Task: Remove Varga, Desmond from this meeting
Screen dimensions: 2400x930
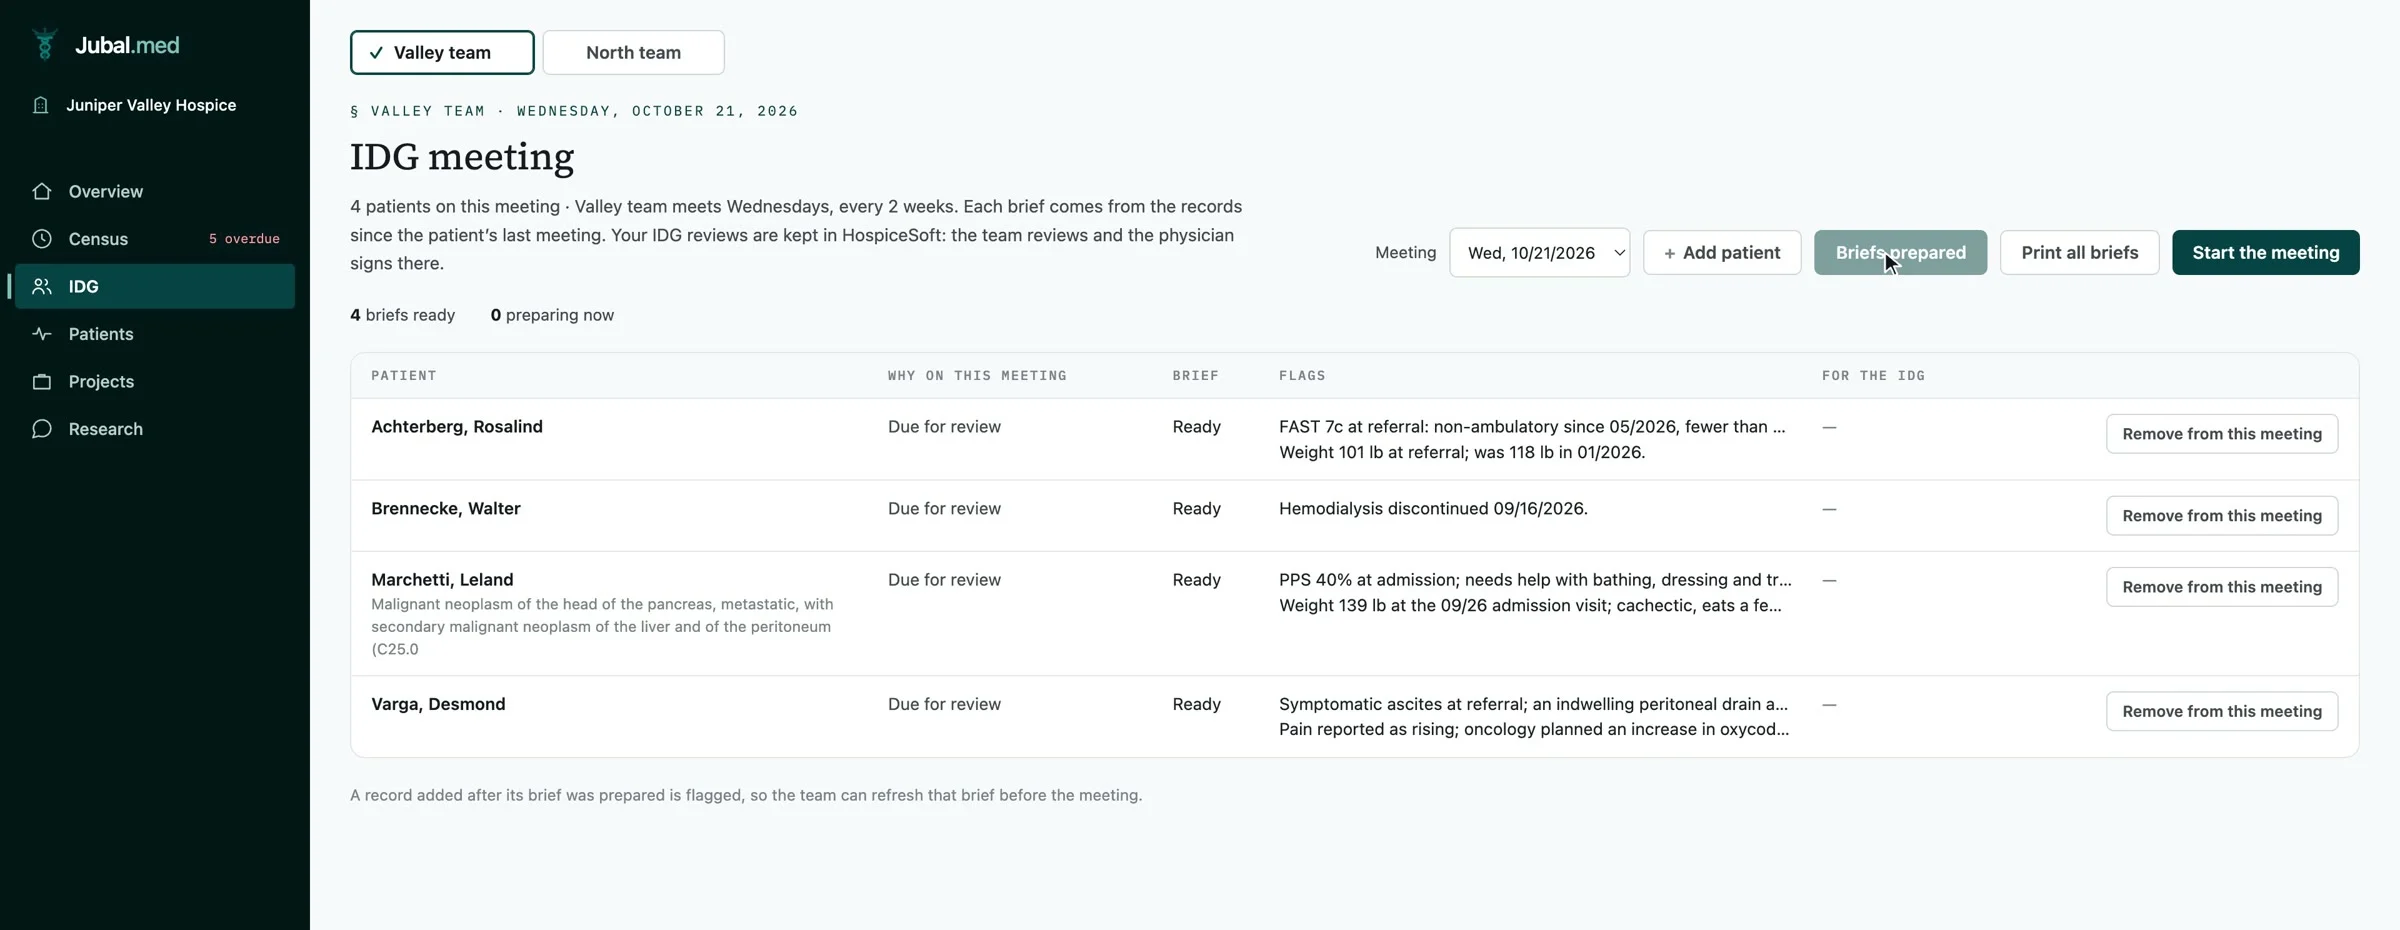Action: pos(2221,711)
